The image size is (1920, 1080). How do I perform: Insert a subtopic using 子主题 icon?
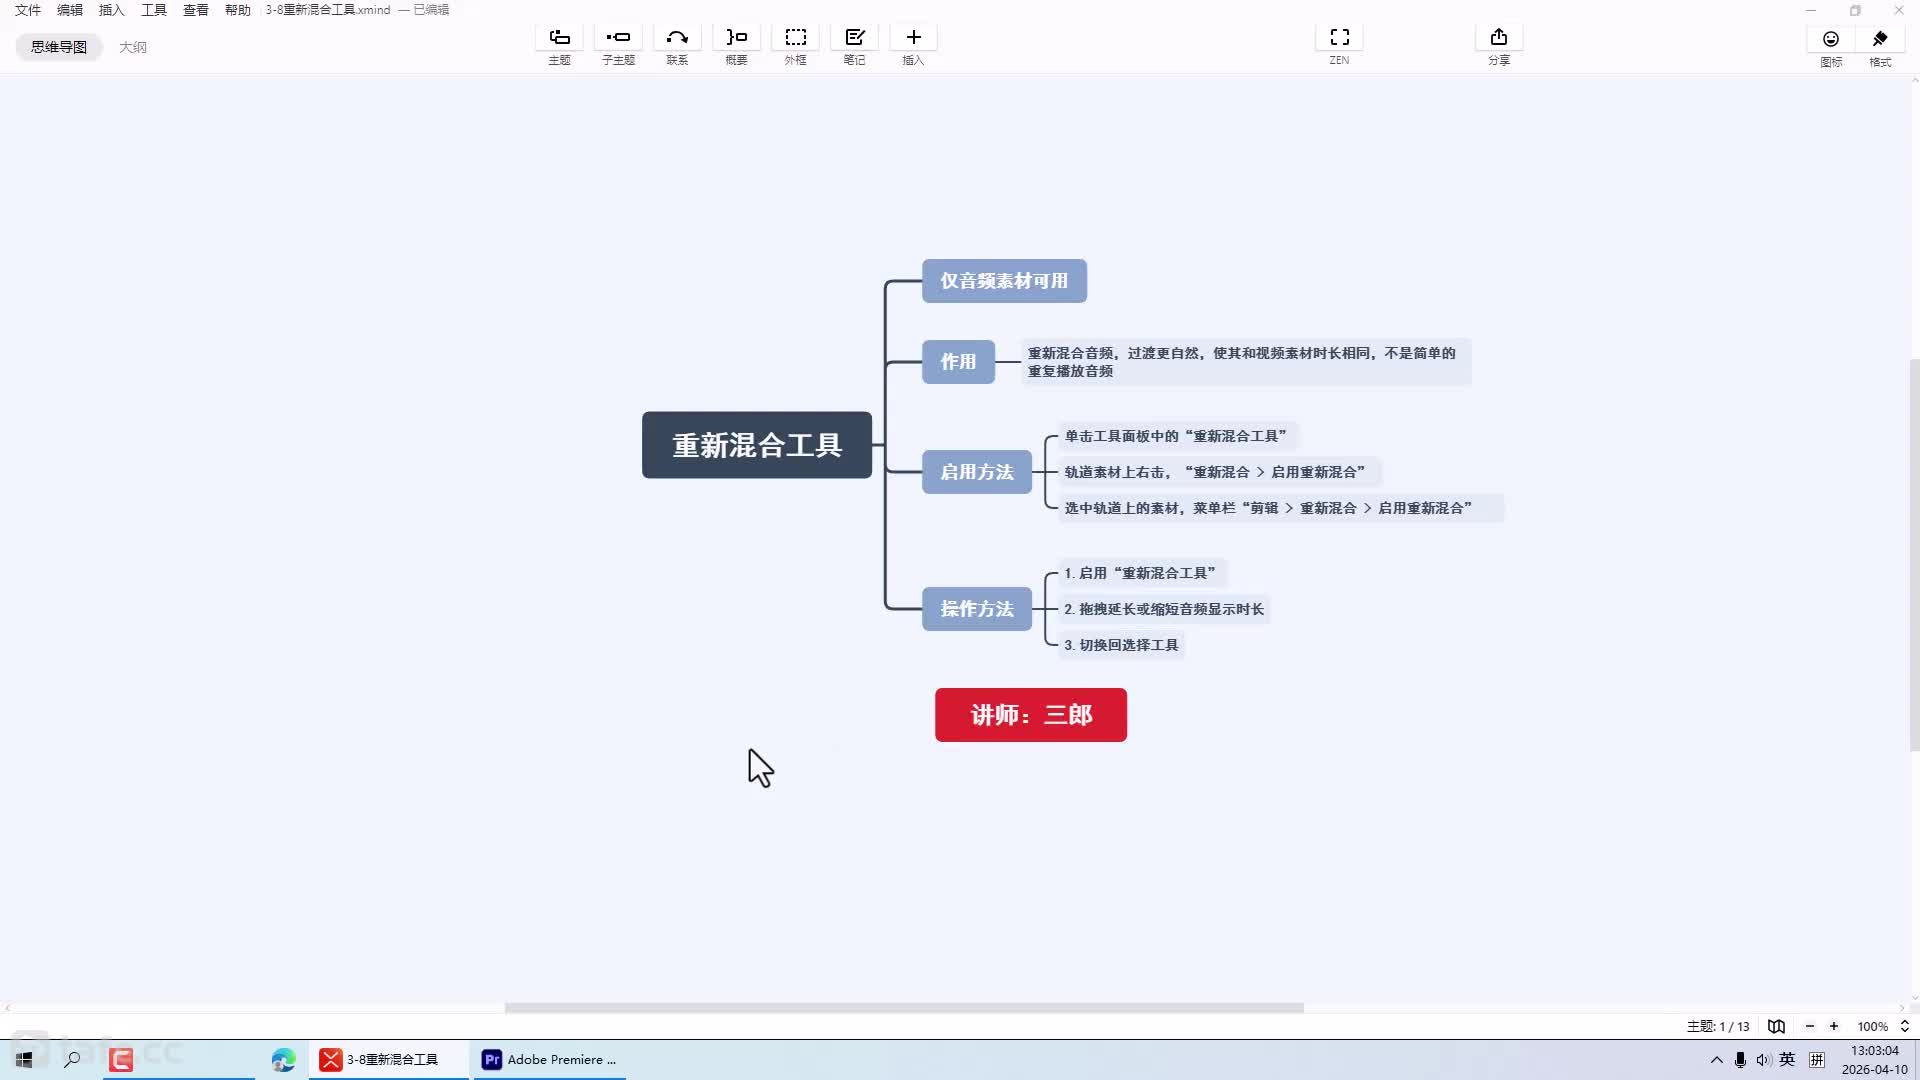618,45
